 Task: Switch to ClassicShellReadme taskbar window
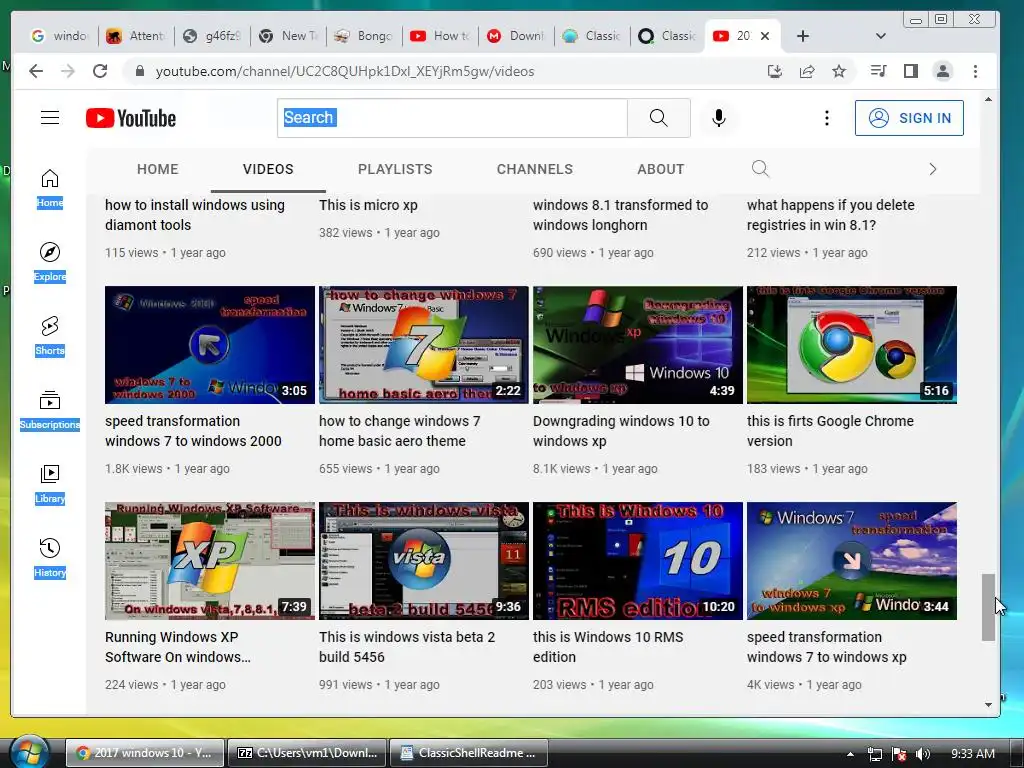[469, 753]
